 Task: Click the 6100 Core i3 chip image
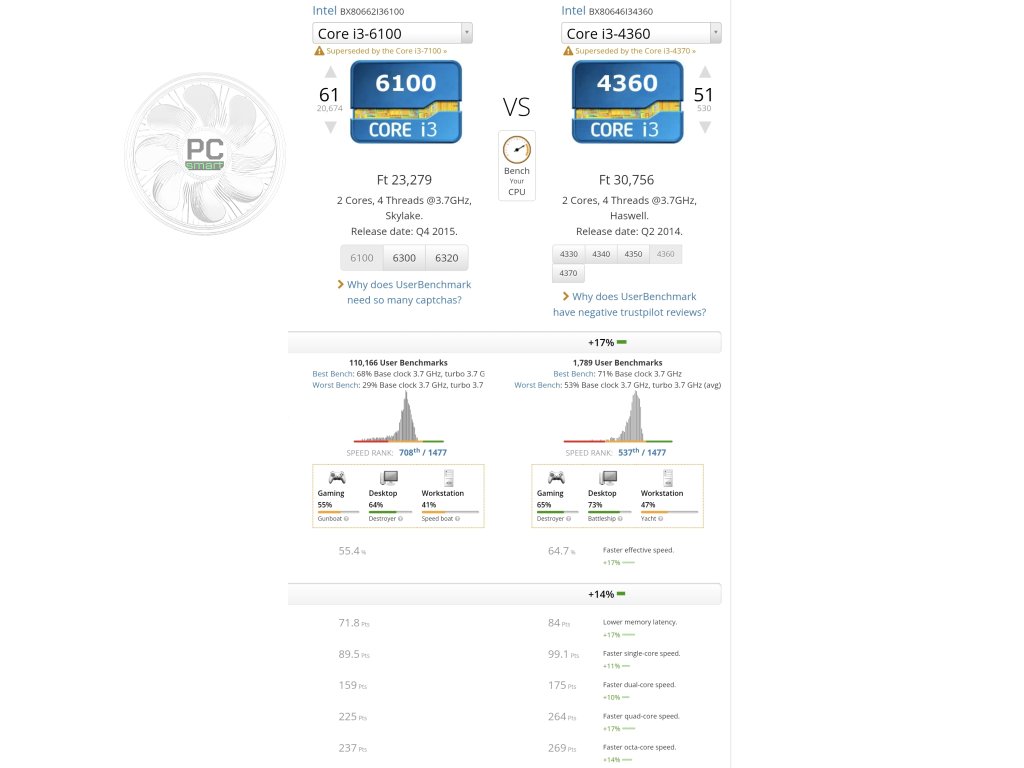tap(406, 102)
